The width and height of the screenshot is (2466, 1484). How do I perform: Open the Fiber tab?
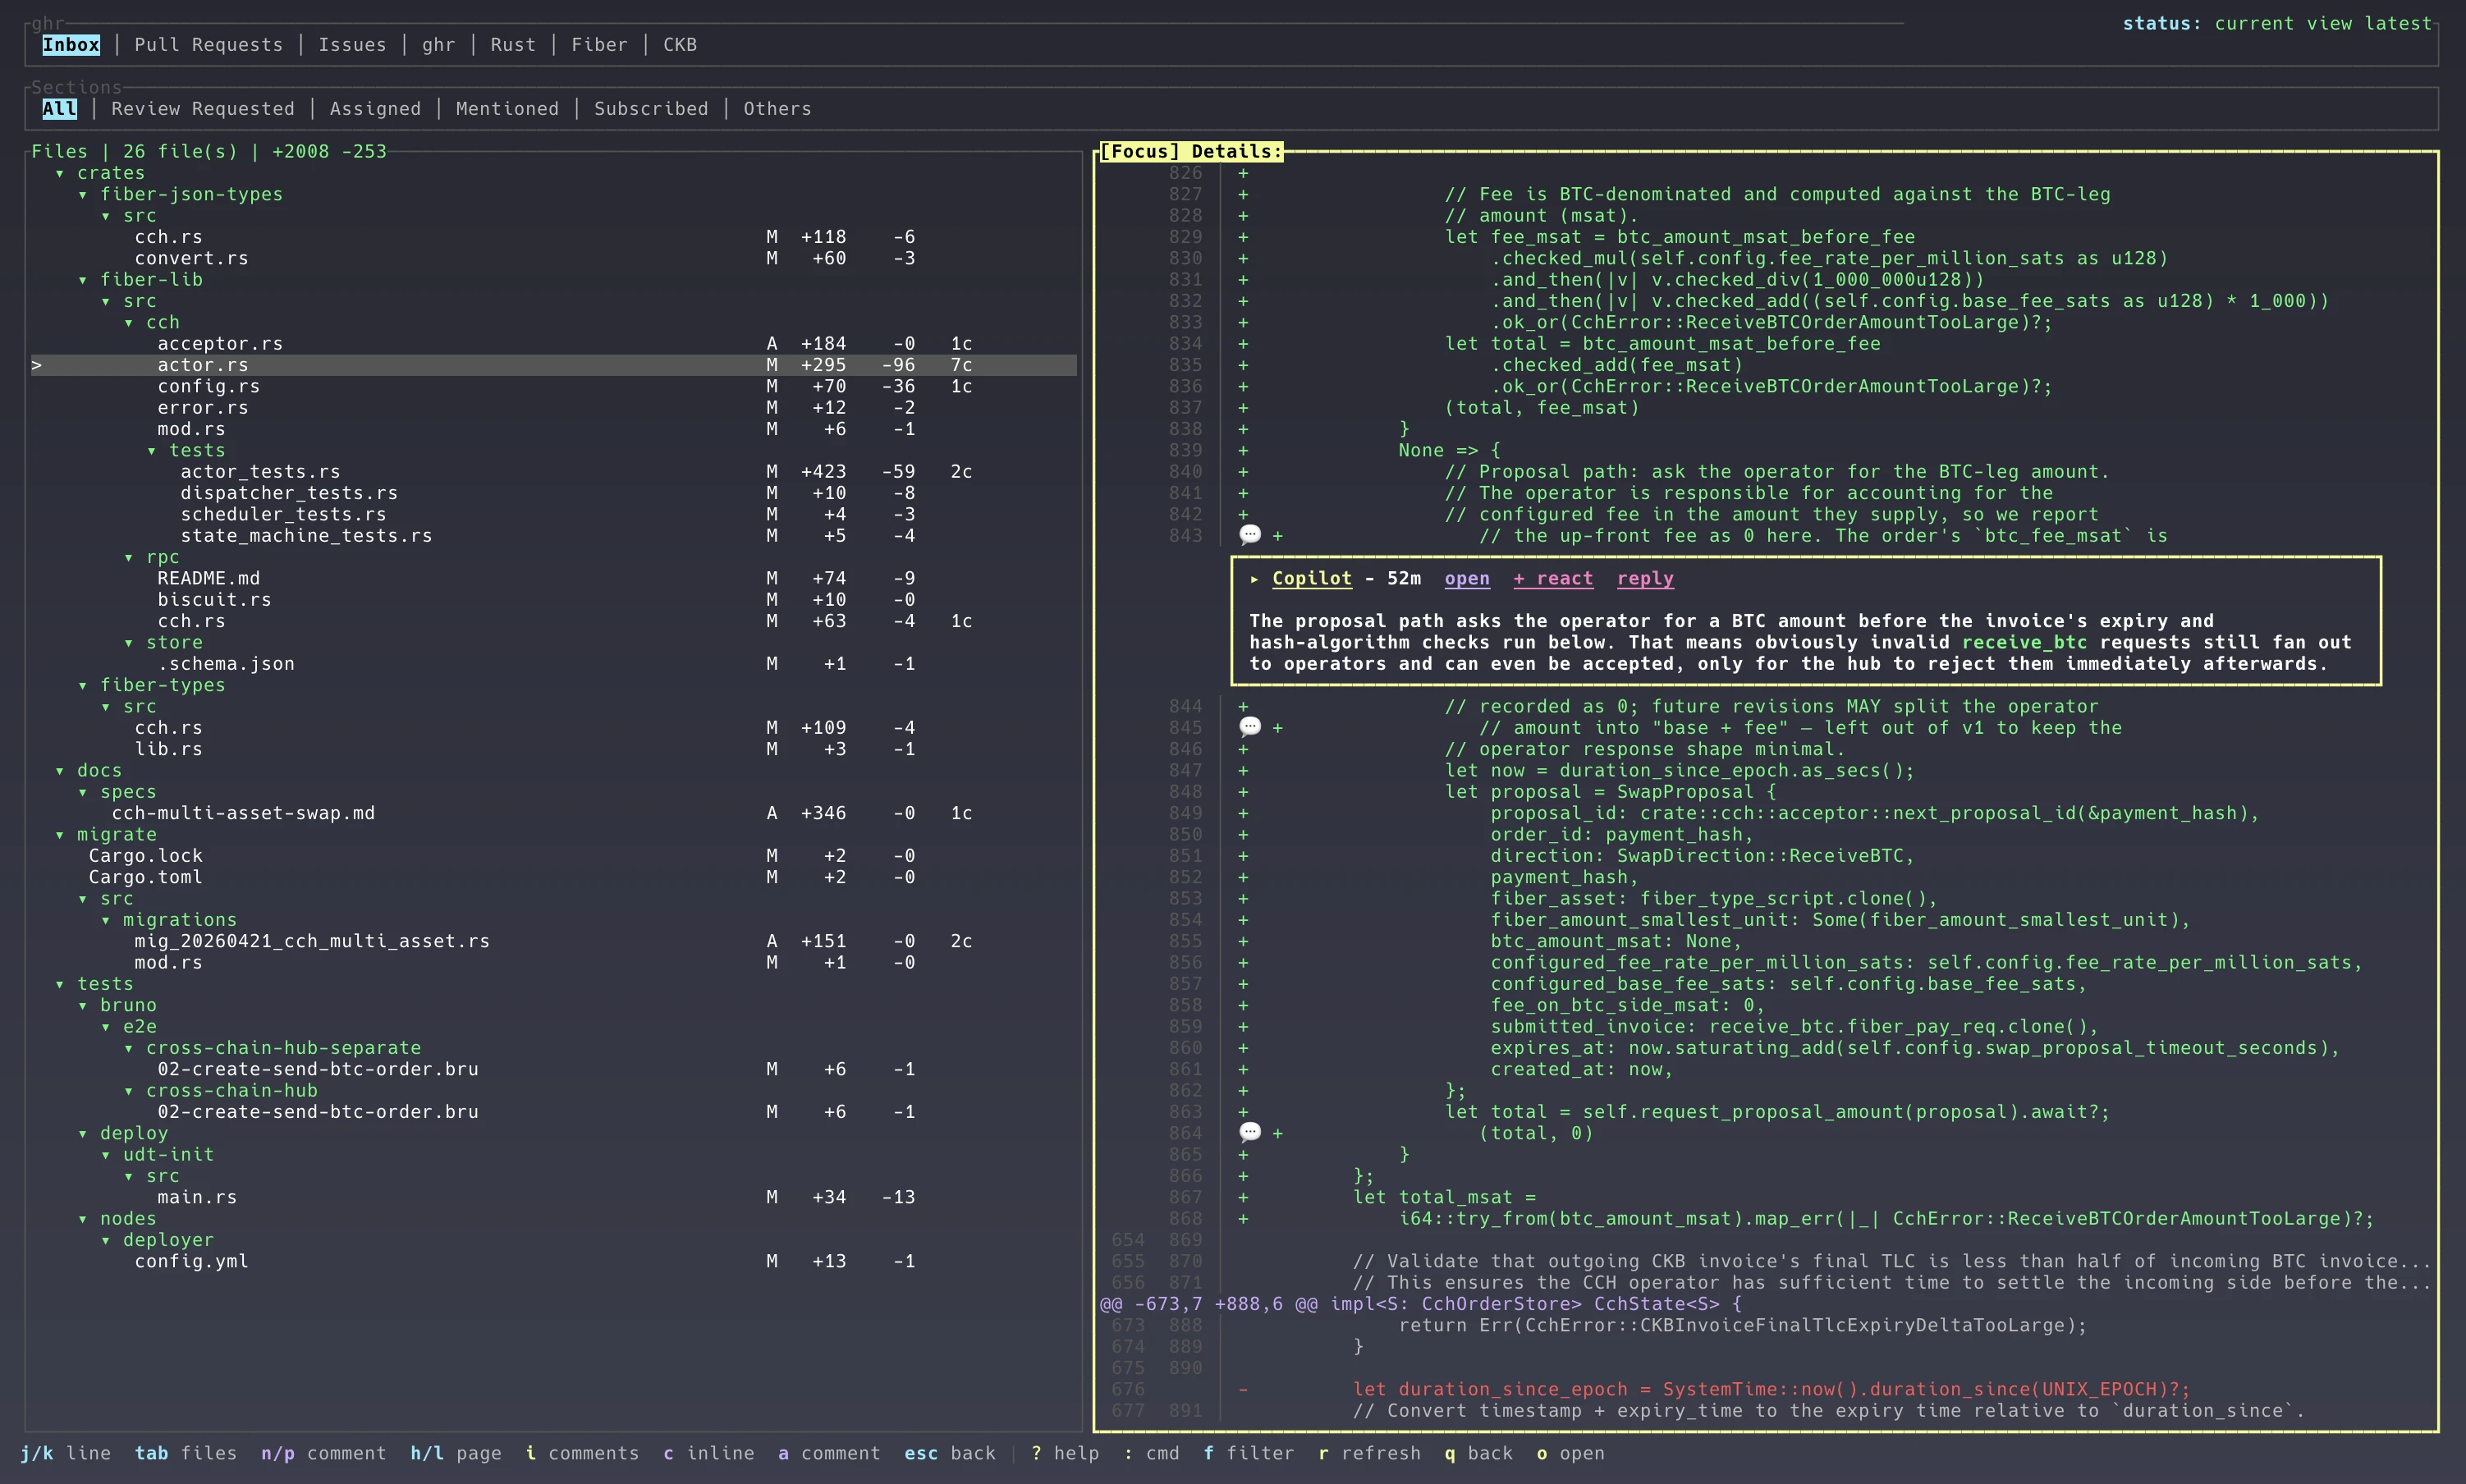(x=600, y=44)
